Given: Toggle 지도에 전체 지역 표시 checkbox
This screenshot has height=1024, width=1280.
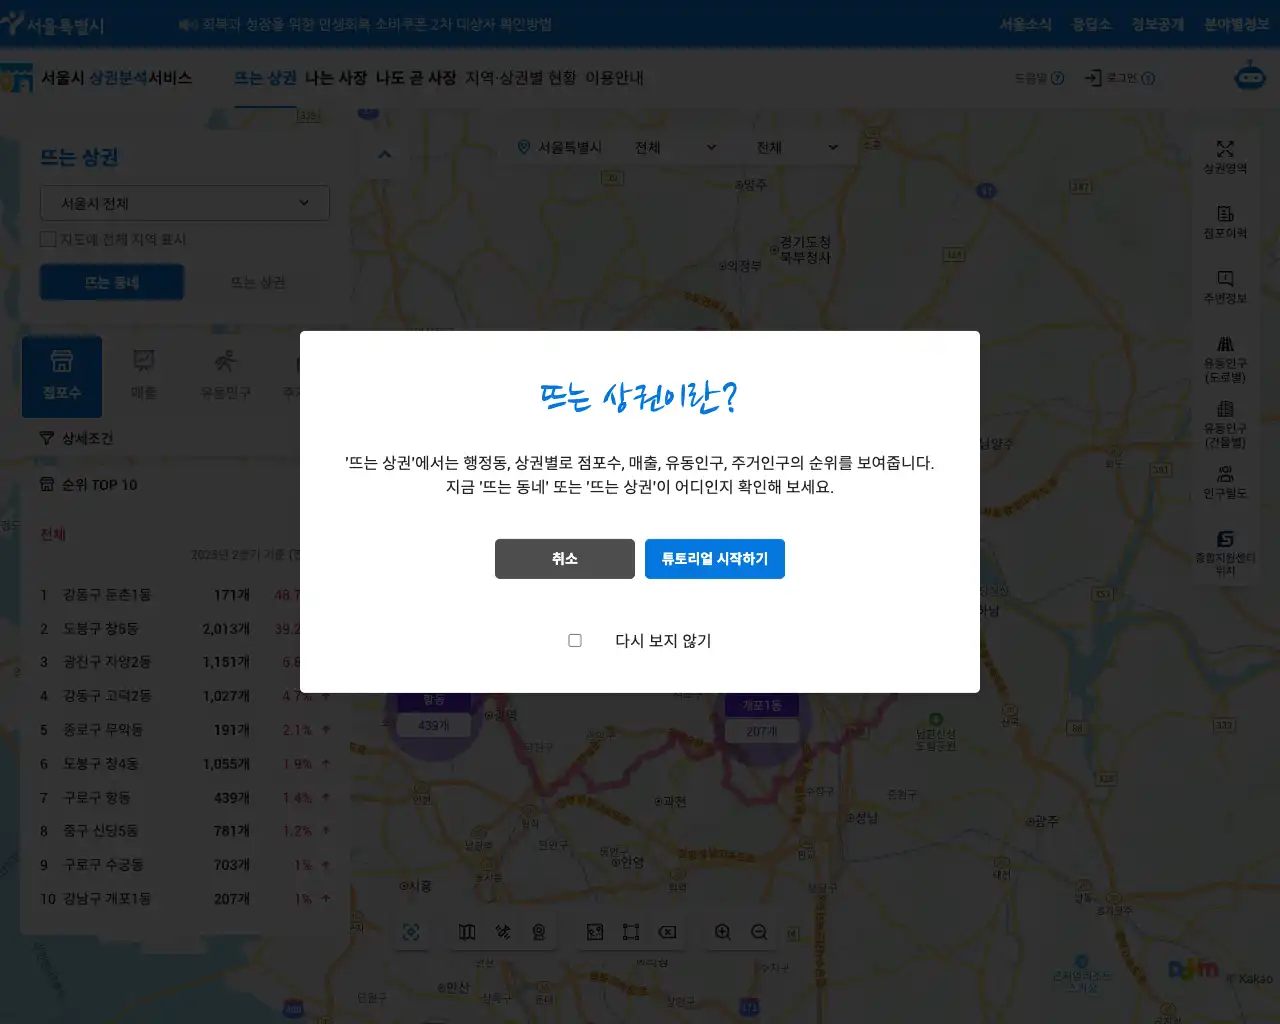Looking at the screenshot, I should coord(48,239).
